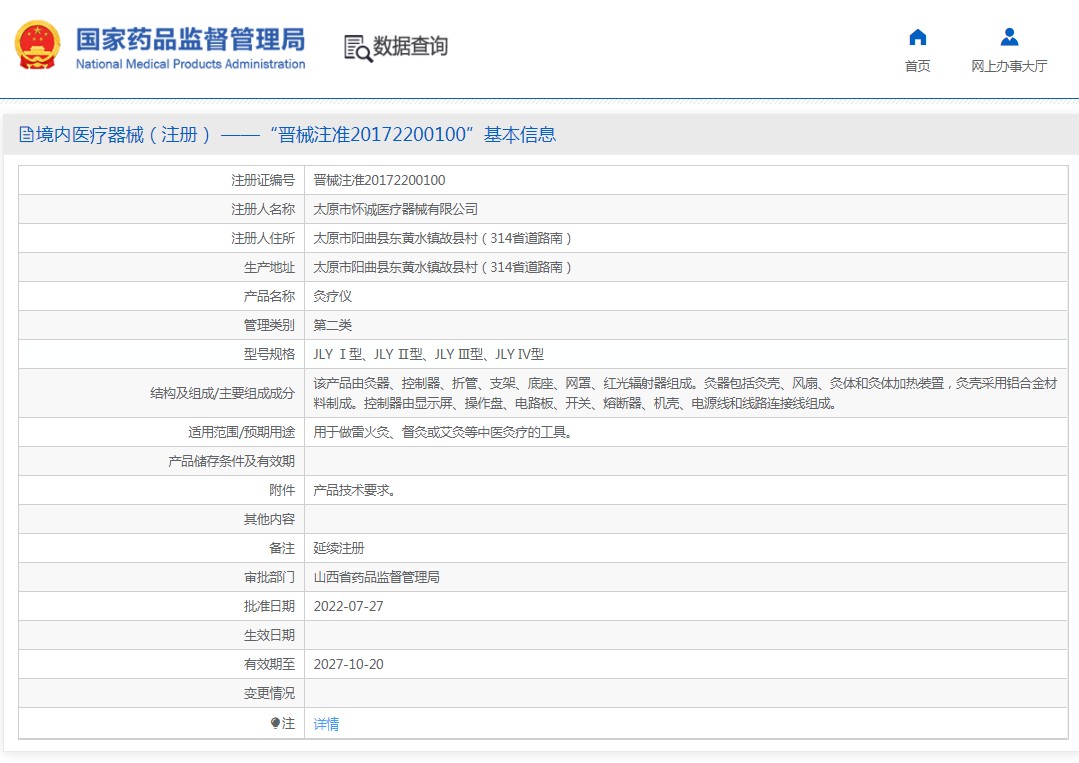The image size is (1079, 763).
Task: Open 网上办事大厅 user icon
Action: pos(1009,36)
